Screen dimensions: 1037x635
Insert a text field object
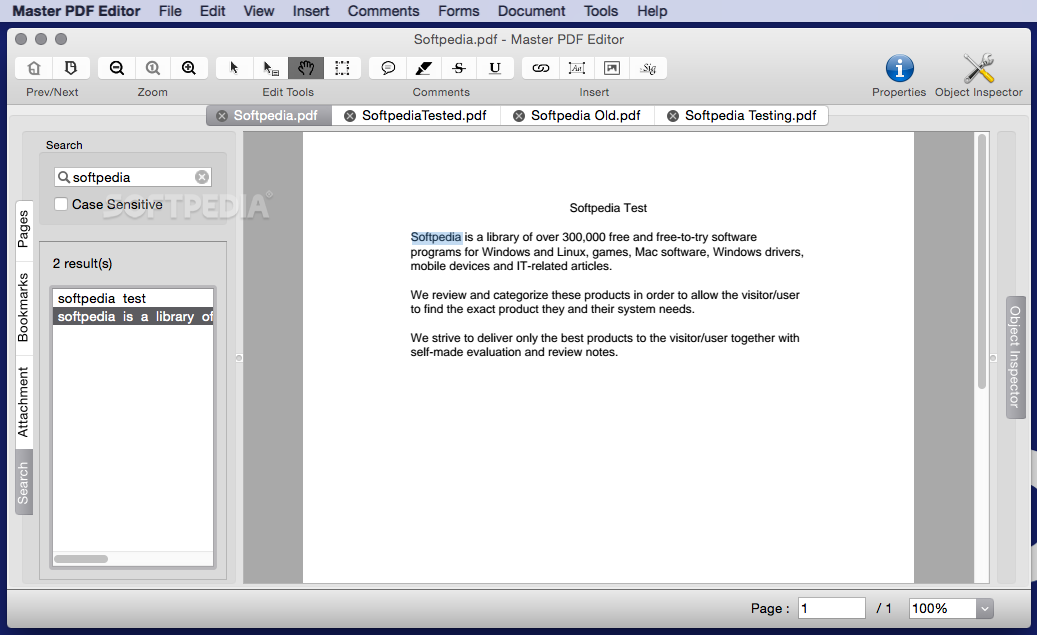[577, 68]
